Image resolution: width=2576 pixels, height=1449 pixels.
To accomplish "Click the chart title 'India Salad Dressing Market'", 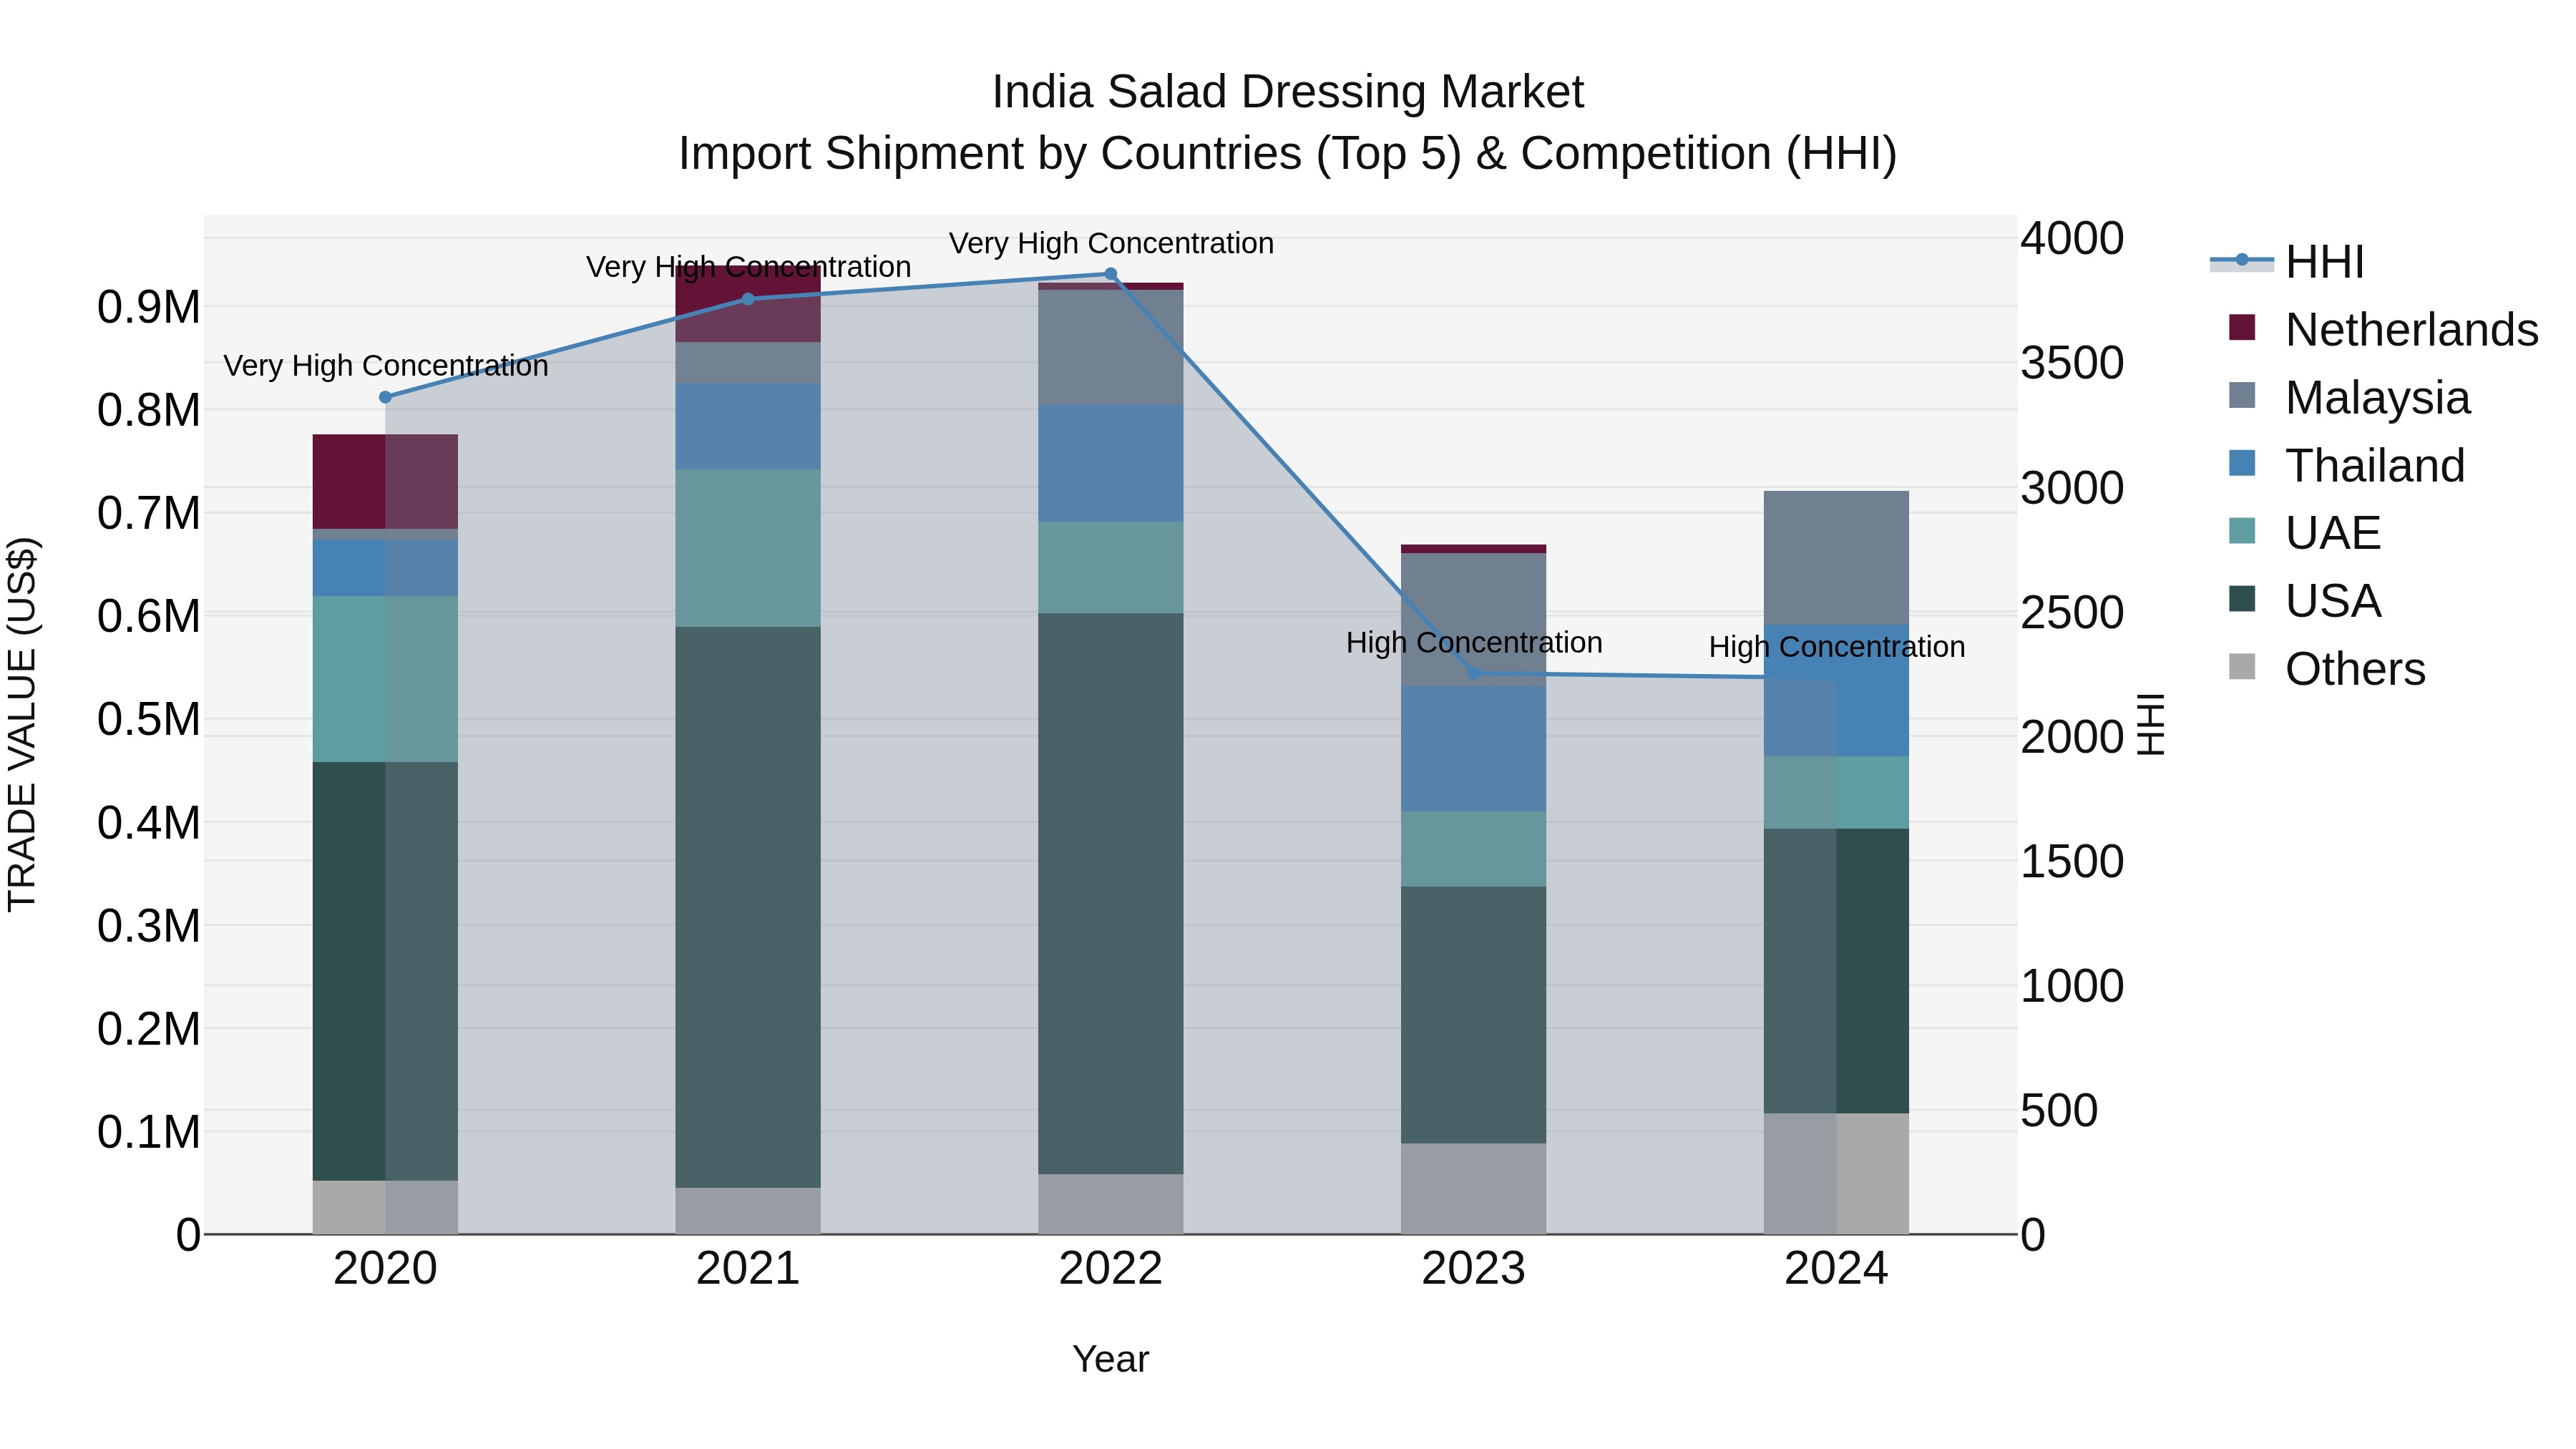I will click(1288, 92).
